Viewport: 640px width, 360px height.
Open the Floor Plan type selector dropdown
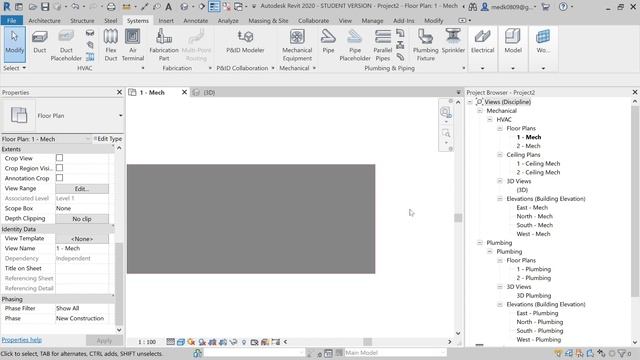click(x=120, y=116)
